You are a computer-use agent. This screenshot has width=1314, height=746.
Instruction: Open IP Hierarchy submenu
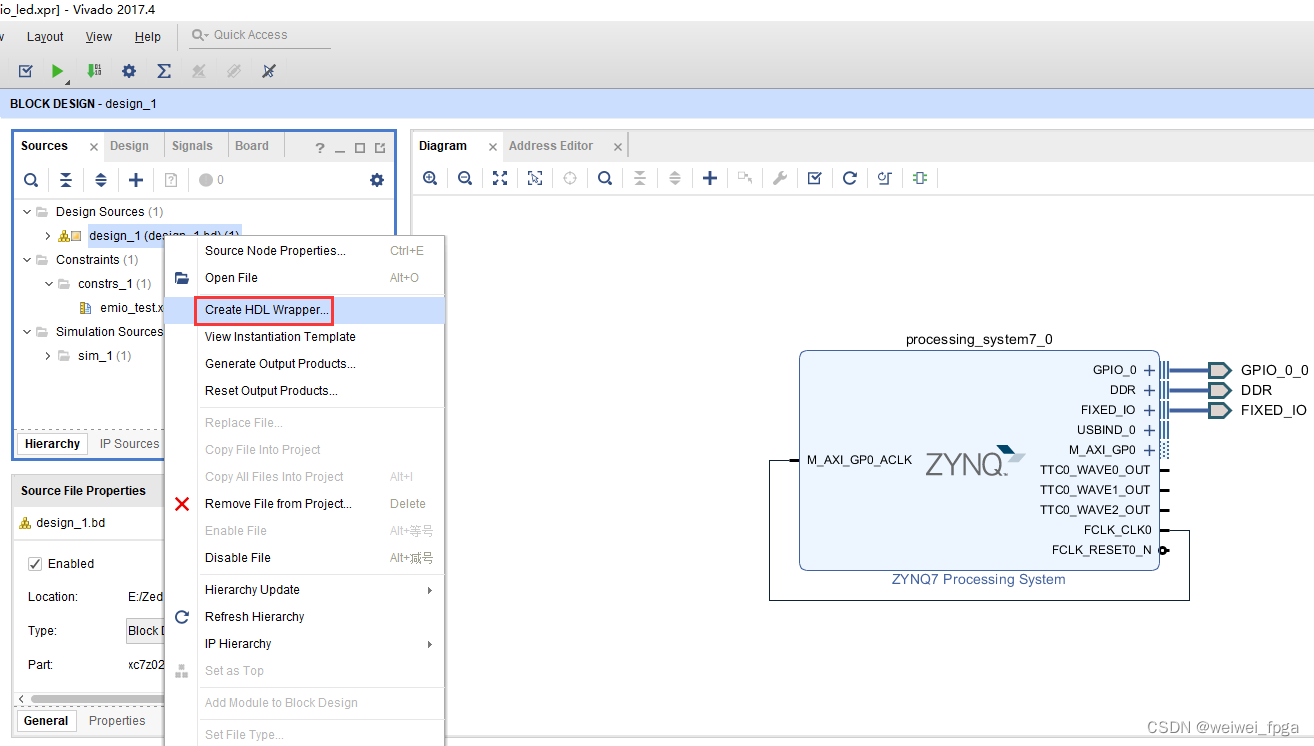click(305, 644)
